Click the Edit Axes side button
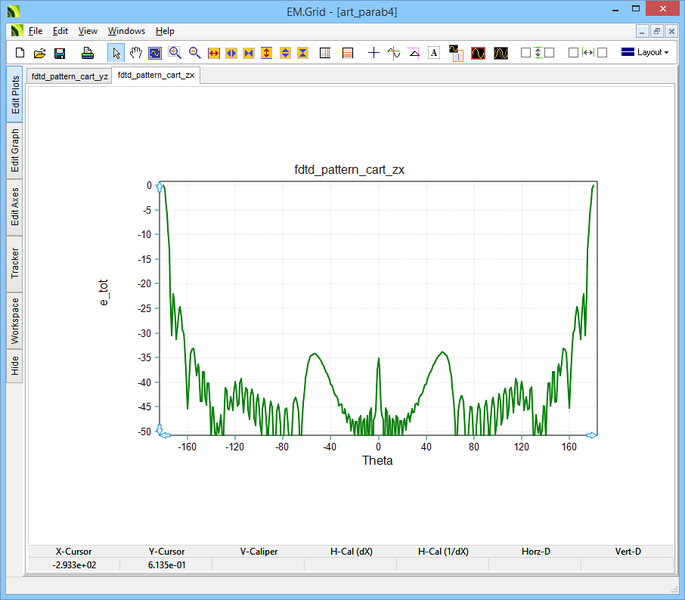685x600 pixels. tap(15, 207)
